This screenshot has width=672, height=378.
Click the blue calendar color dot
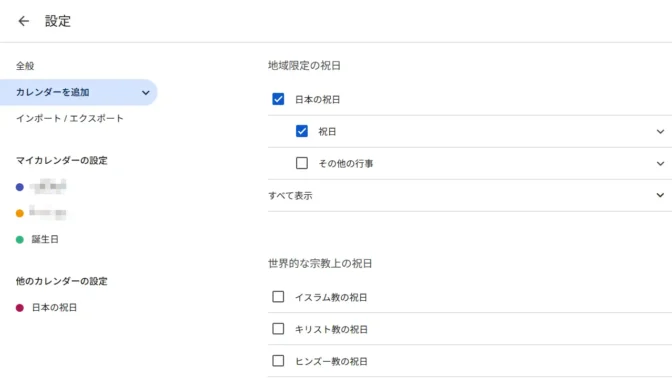pyautogui.click(x=20, y=187)
